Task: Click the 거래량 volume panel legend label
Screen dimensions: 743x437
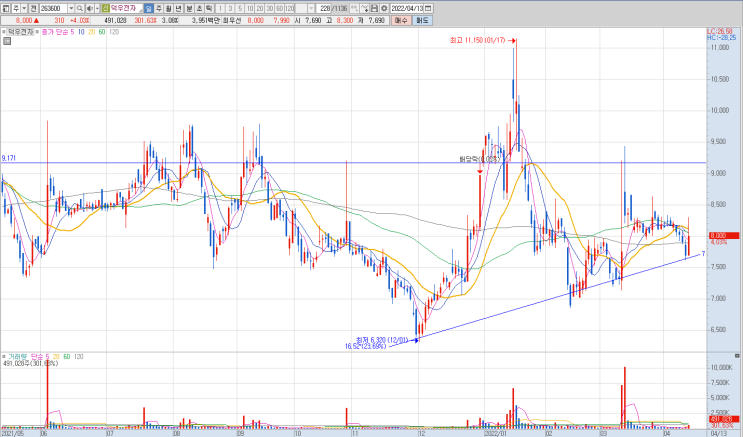Action: tap(18, 356)
